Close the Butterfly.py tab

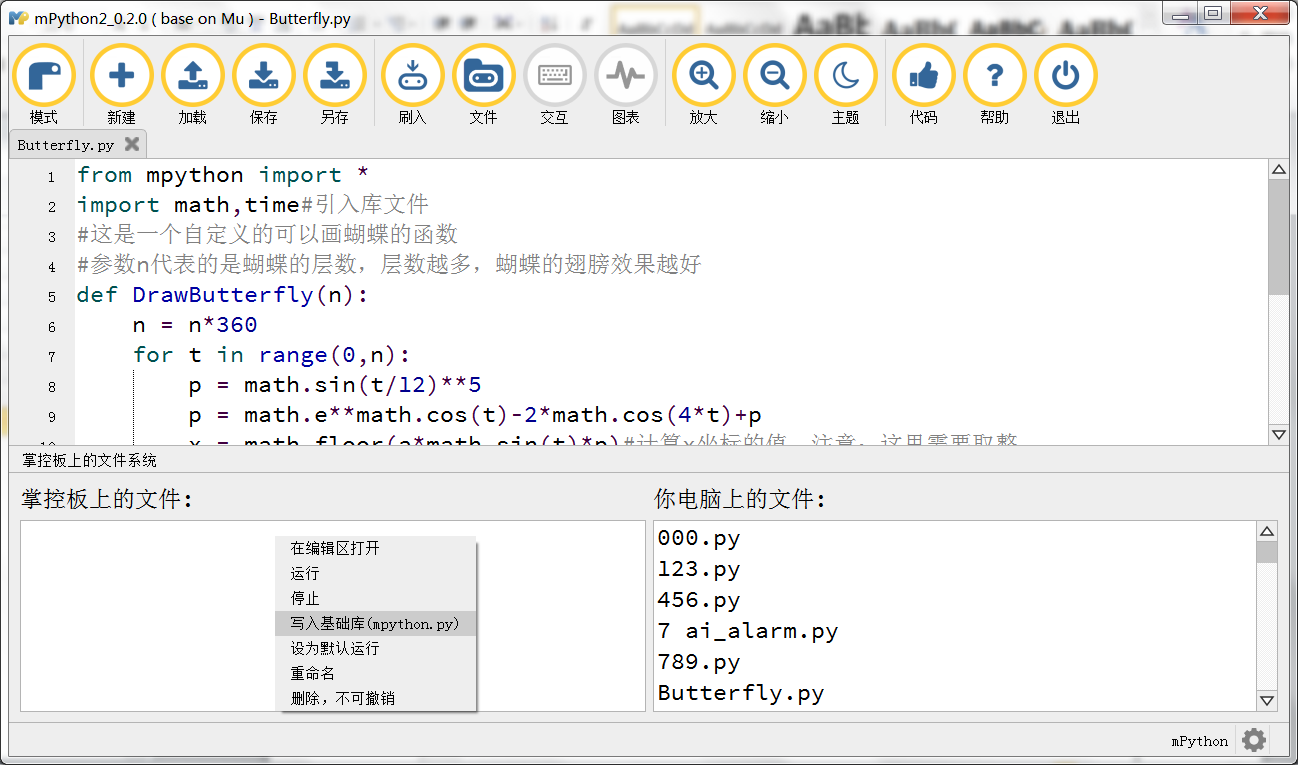point(131,145)
